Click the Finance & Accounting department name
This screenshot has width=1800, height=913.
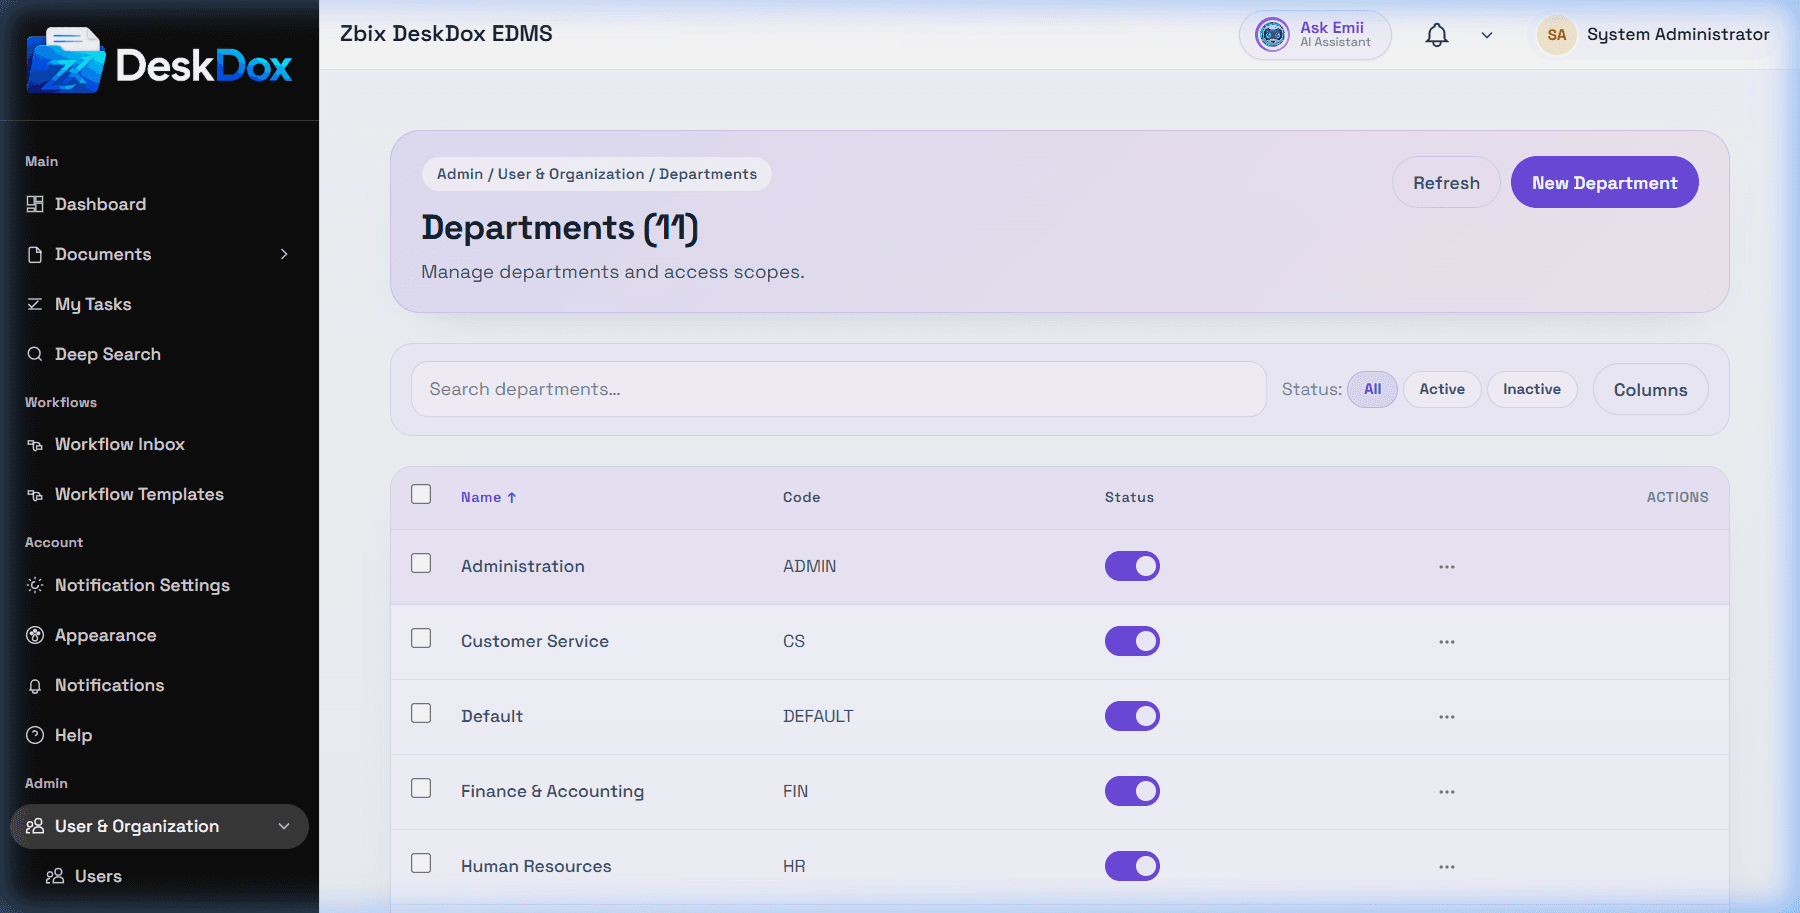pyautogui.click(x=552, y=791)
